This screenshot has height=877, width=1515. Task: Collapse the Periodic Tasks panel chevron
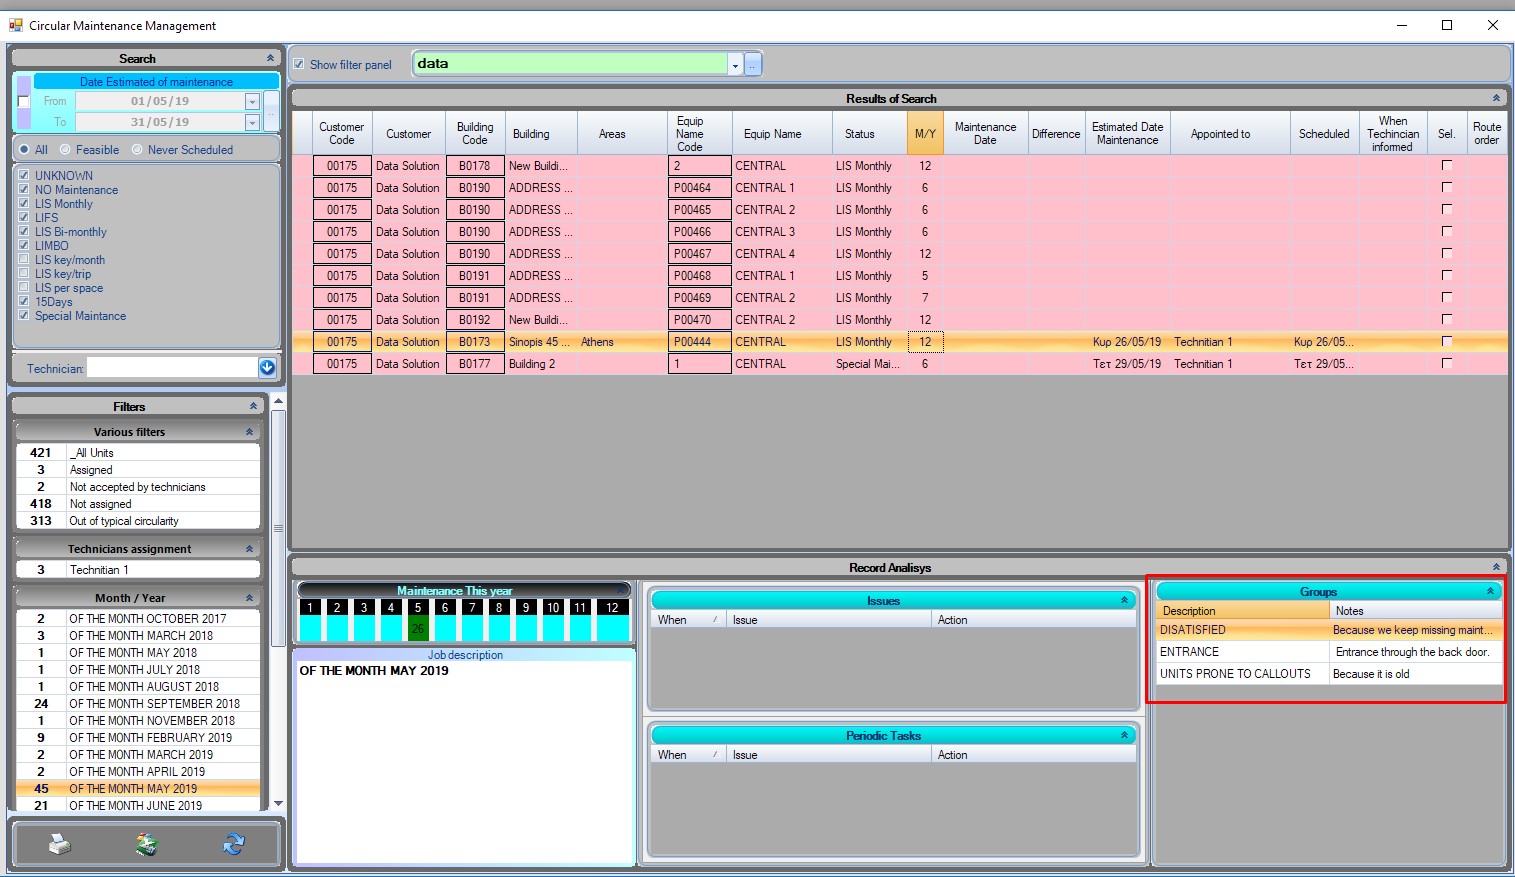coord(1124,736)
